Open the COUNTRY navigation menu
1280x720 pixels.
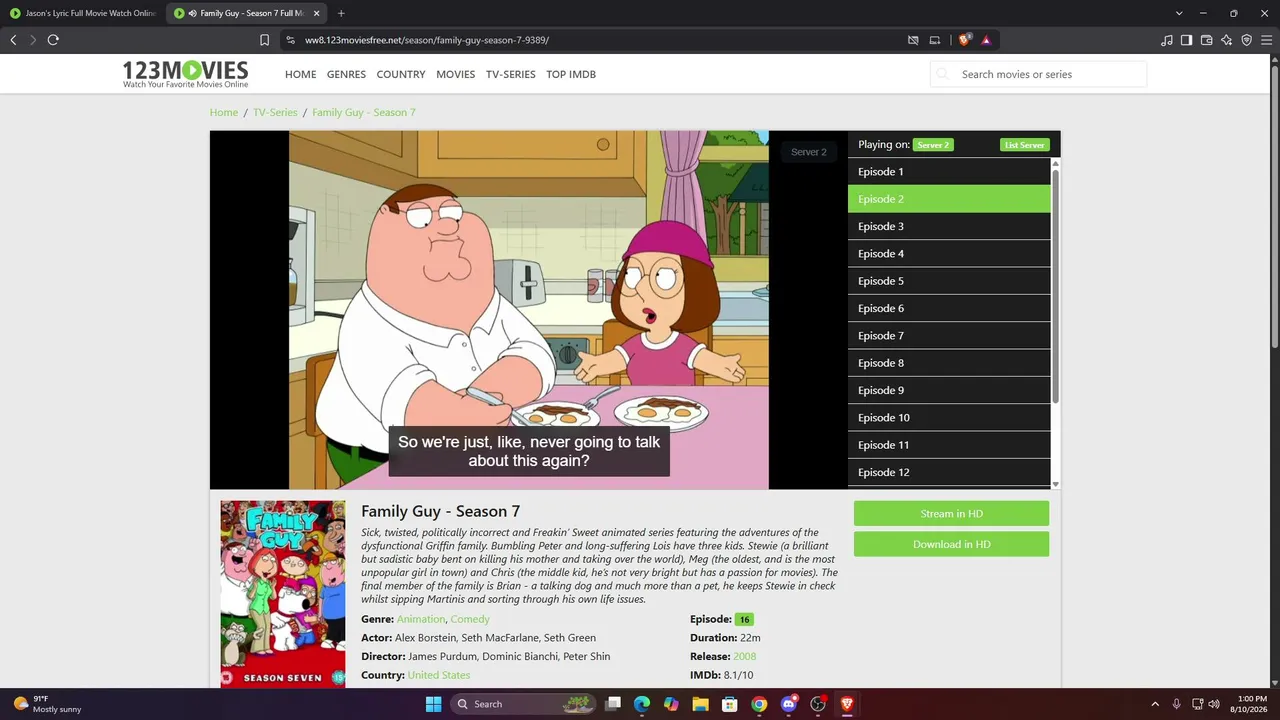point(401,74)
